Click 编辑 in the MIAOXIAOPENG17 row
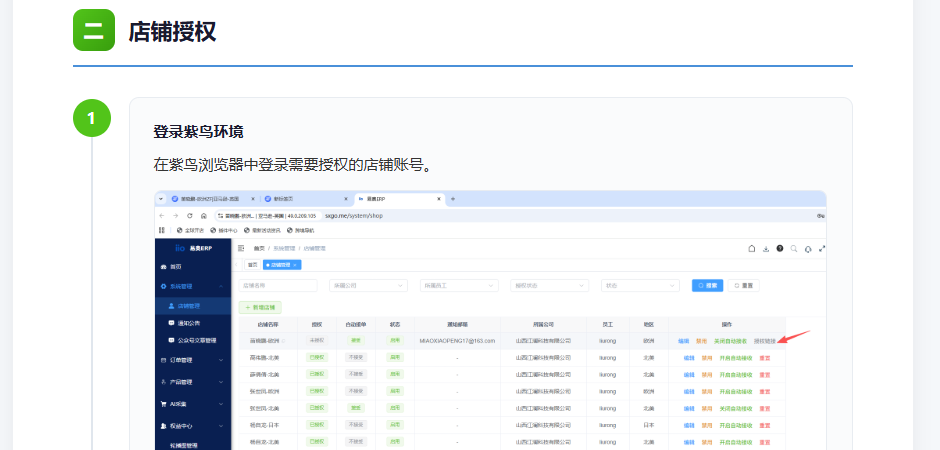This screenshot has height=450, width=940. [x=683, y=341]
